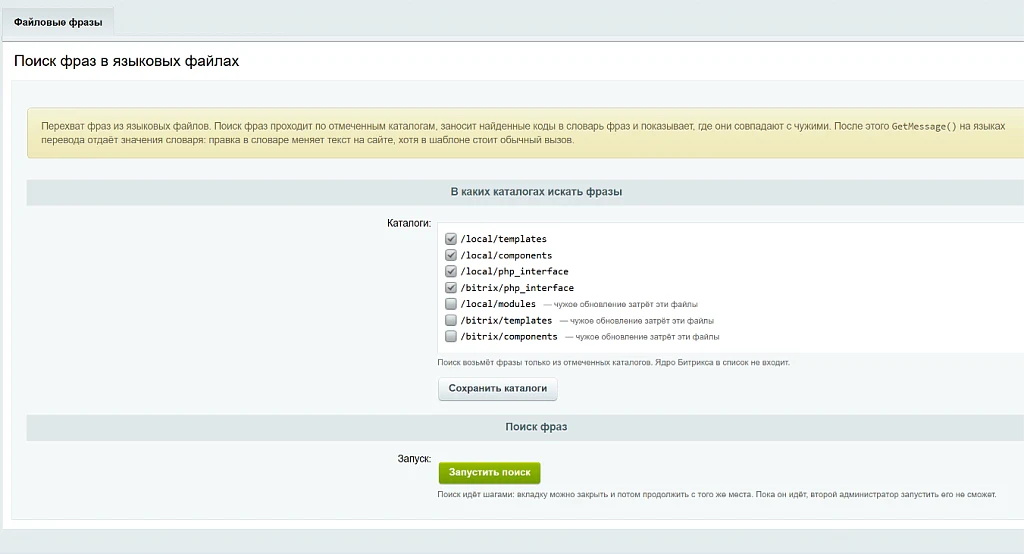
Task: Click the GetMessage() code in the yellow notice
Action: click(x=924, y=126)
